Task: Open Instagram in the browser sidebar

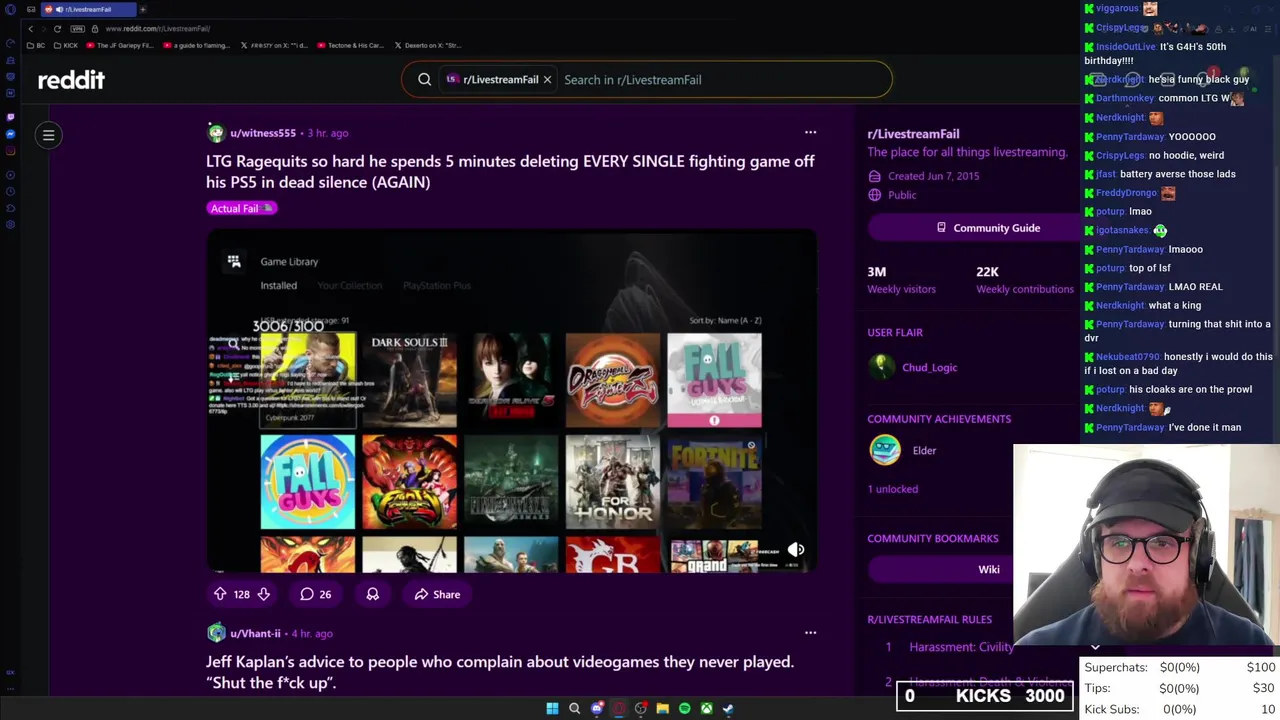Action: [x=10, y=151]
